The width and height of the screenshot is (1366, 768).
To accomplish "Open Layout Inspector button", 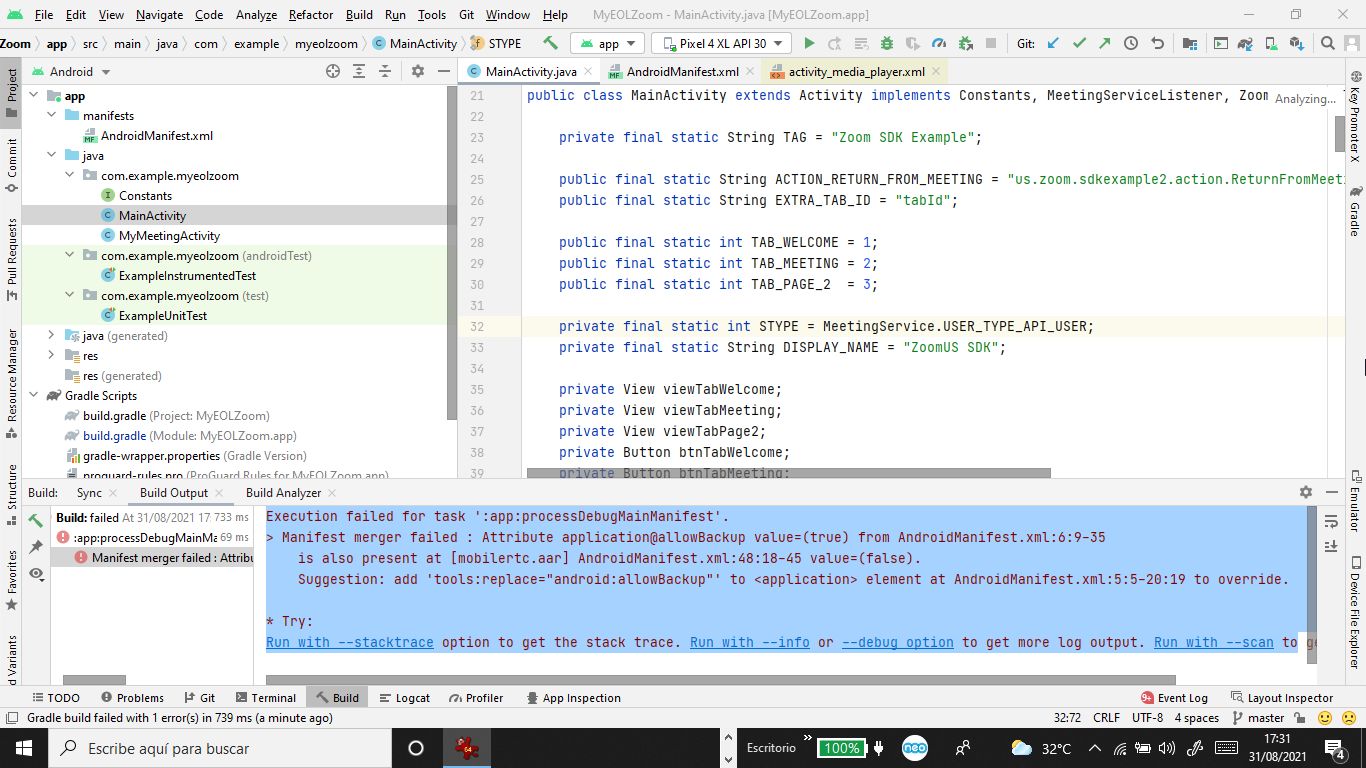I will [x=1282, y=698].
